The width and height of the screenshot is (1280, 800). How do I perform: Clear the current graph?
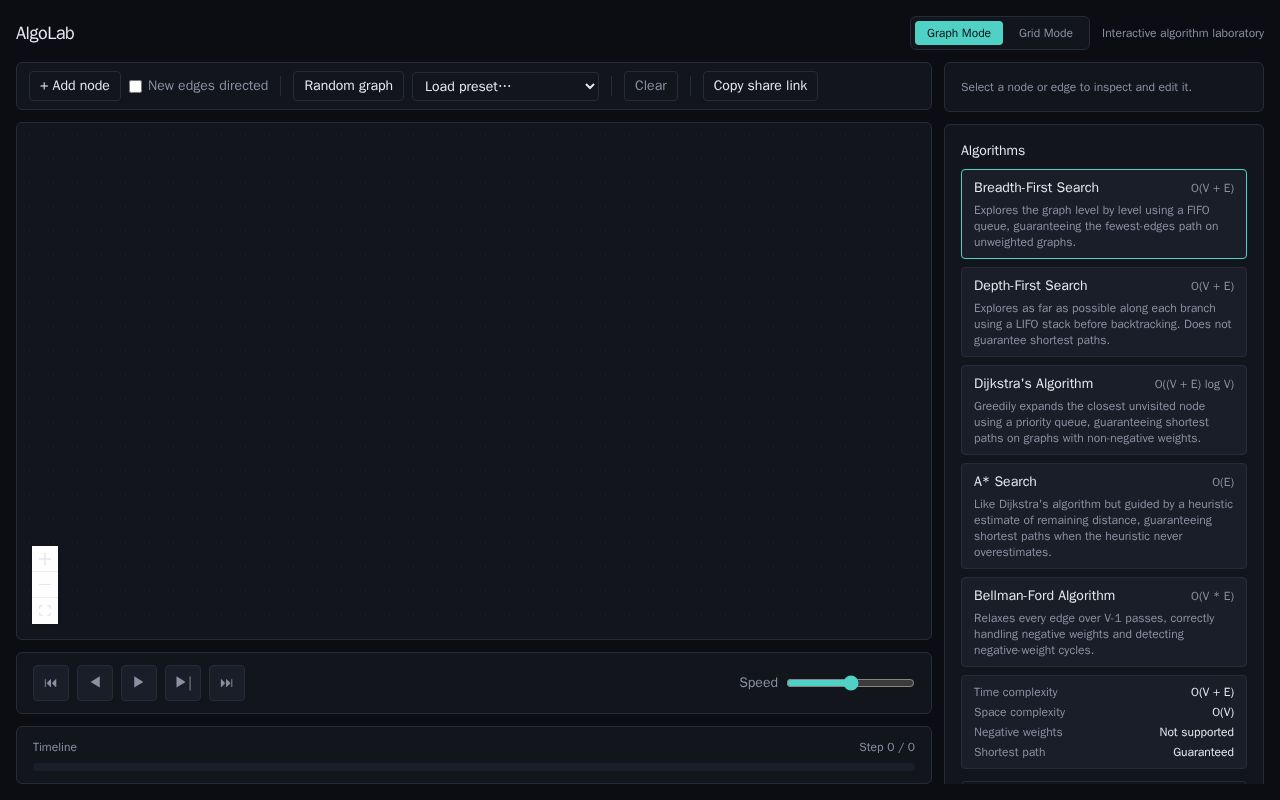pyautogui.click(x=651, y=86)
